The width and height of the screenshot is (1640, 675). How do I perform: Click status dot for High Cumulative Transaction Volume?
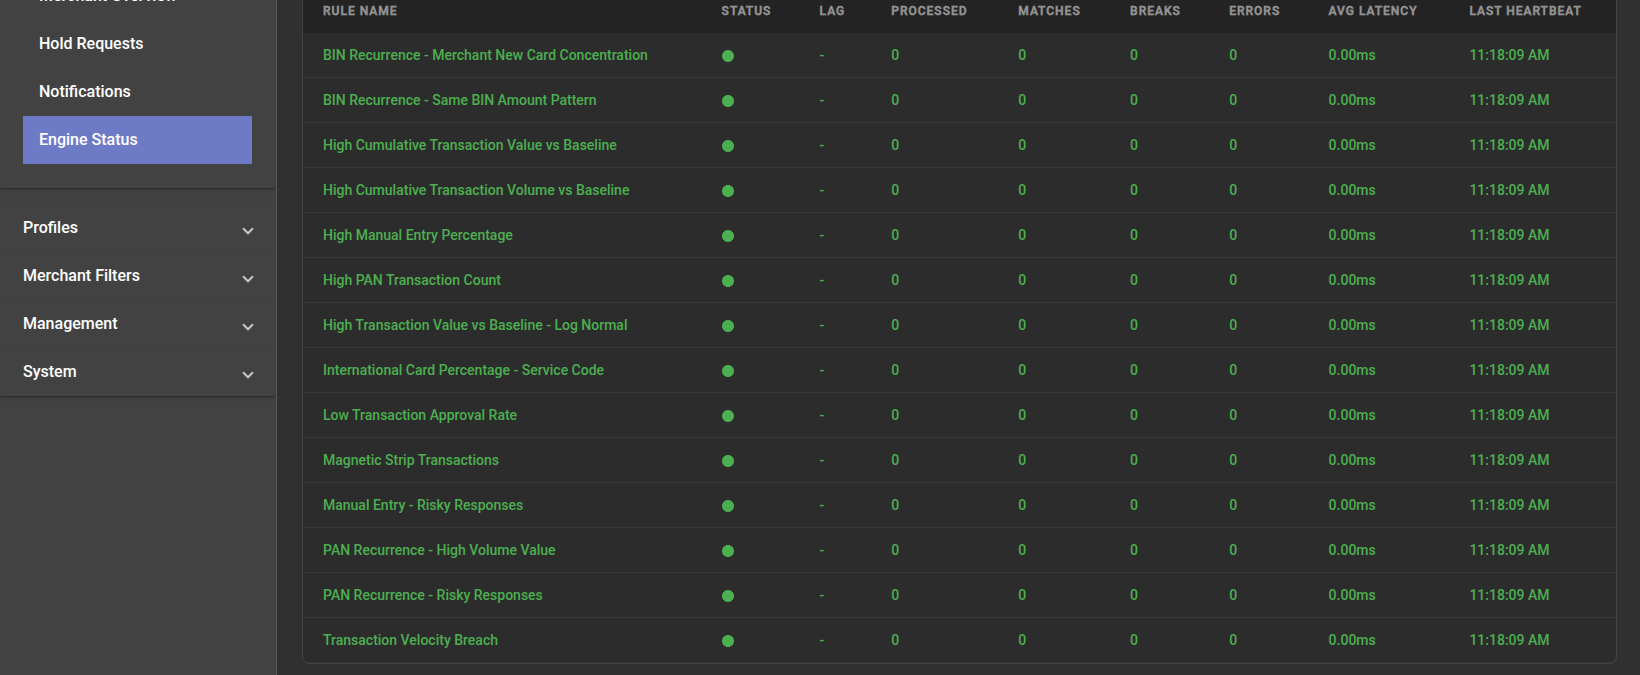click(x=728, y=191)
